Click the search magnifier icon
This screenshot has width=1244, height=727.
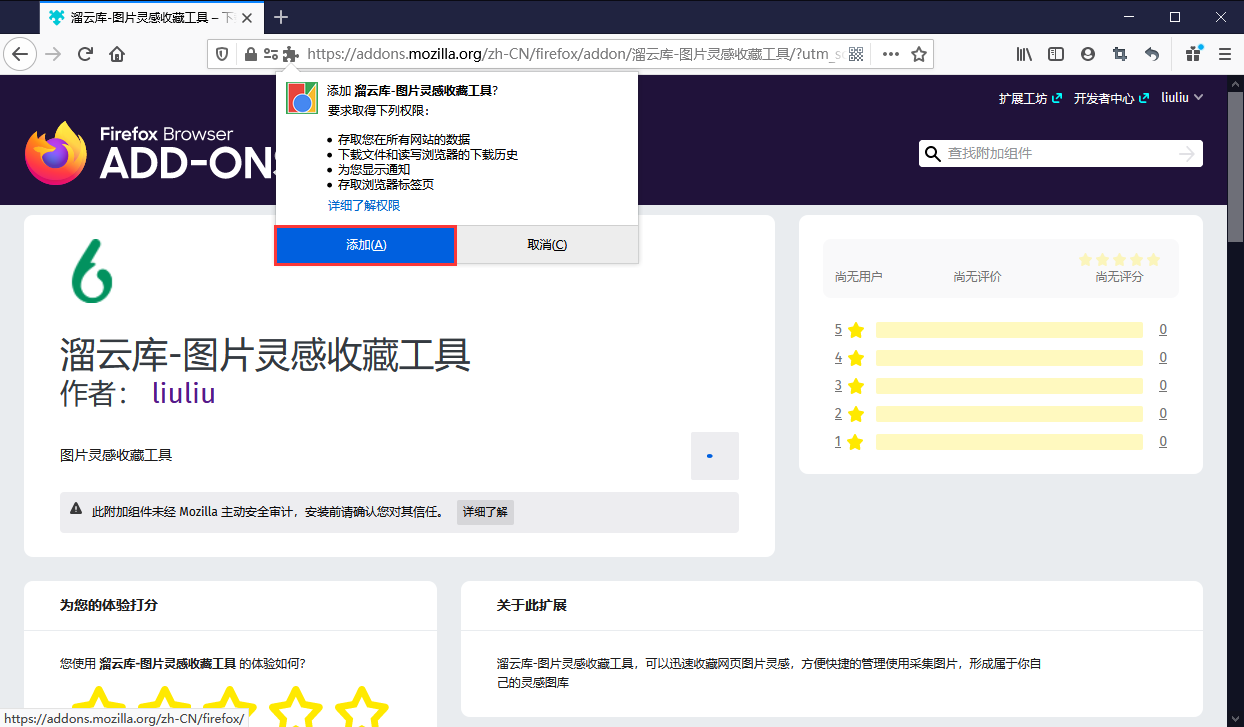point(933,153)
